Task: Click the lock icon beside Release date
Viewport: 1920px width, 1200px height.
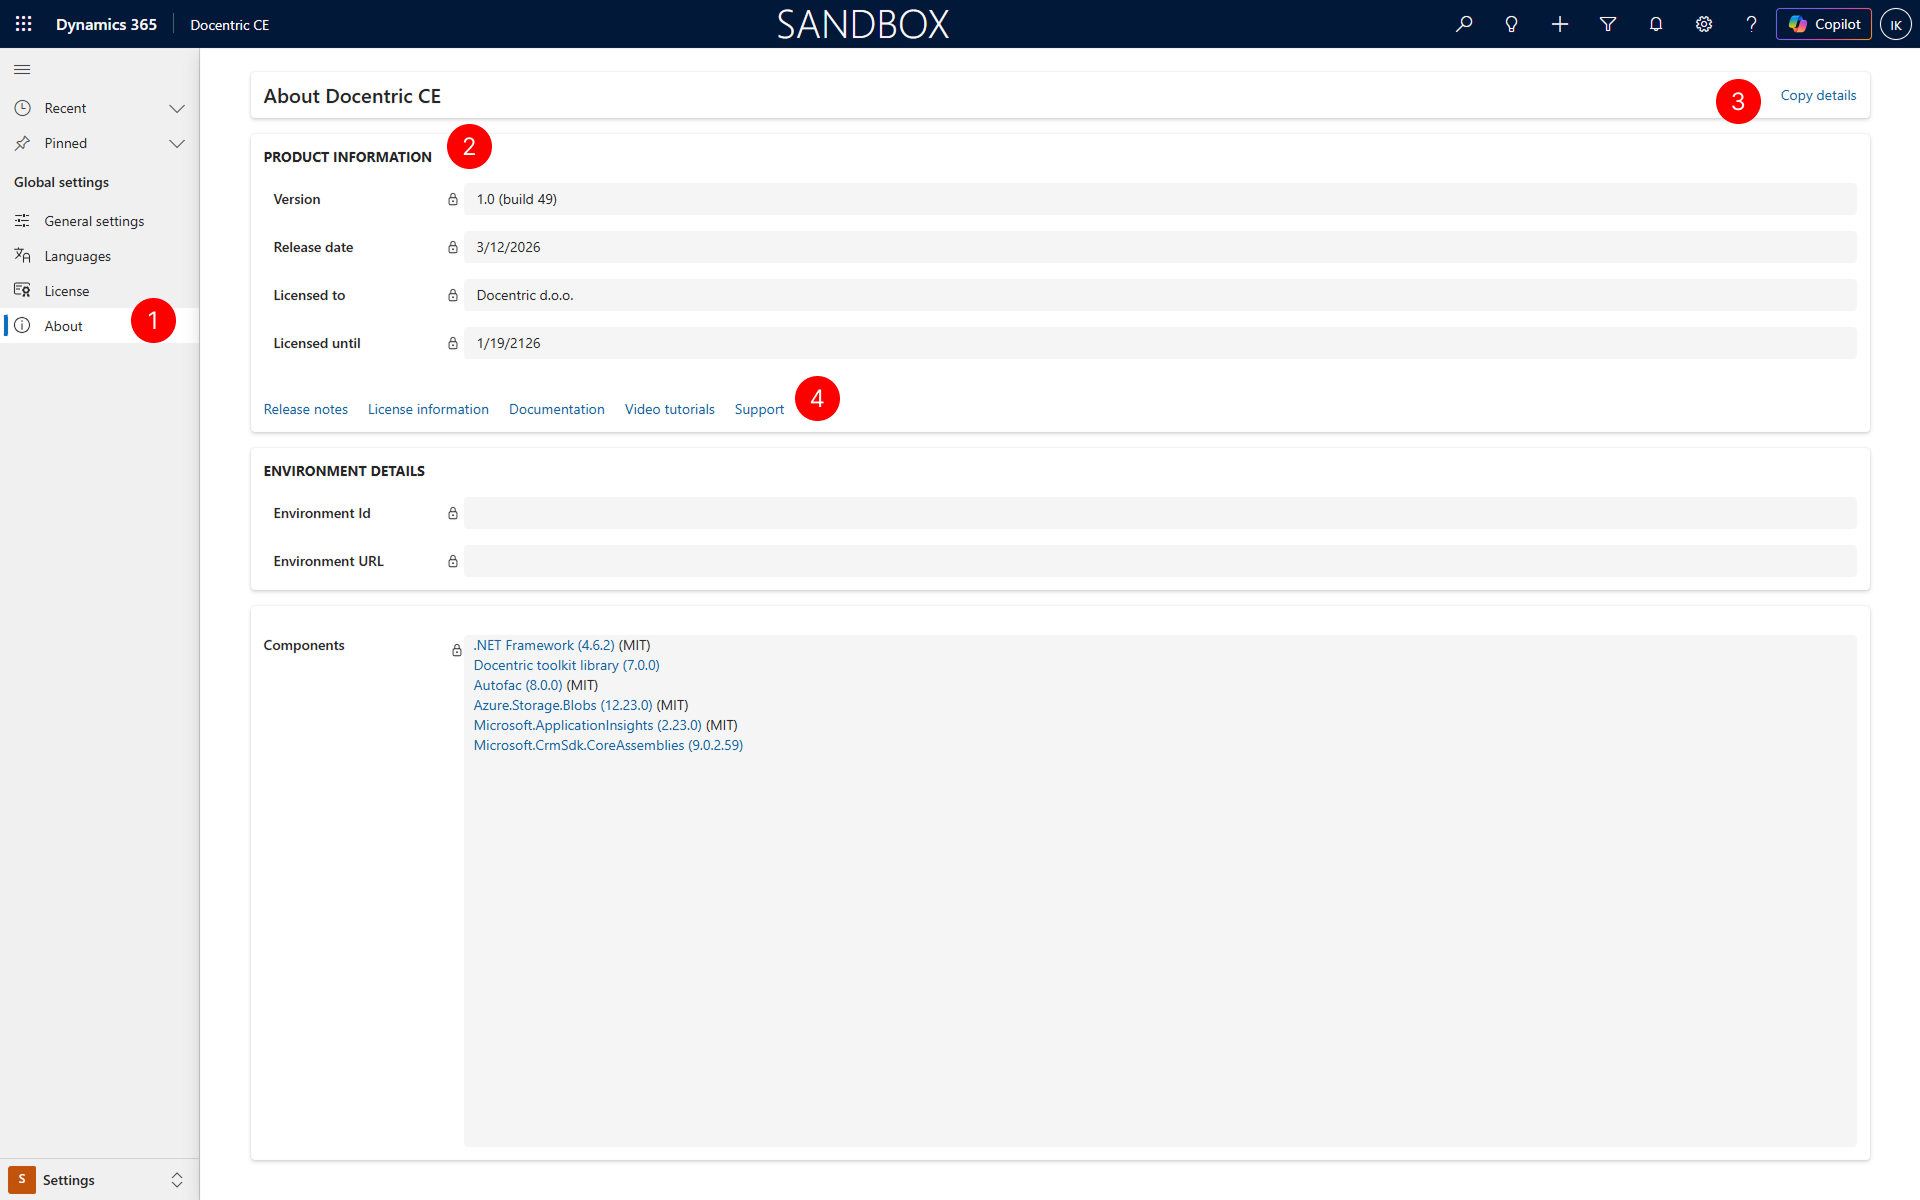Action: click(x=453, y=247)
